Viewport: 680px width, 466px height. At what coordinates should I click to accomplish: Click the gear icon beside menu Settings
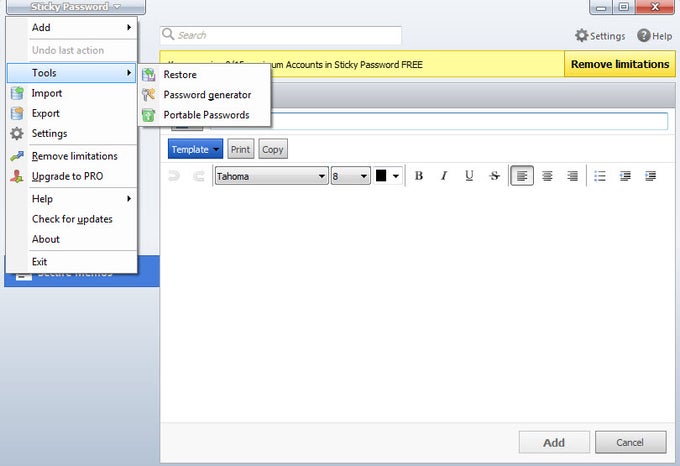pyautogui.click(x=17, y=134)
